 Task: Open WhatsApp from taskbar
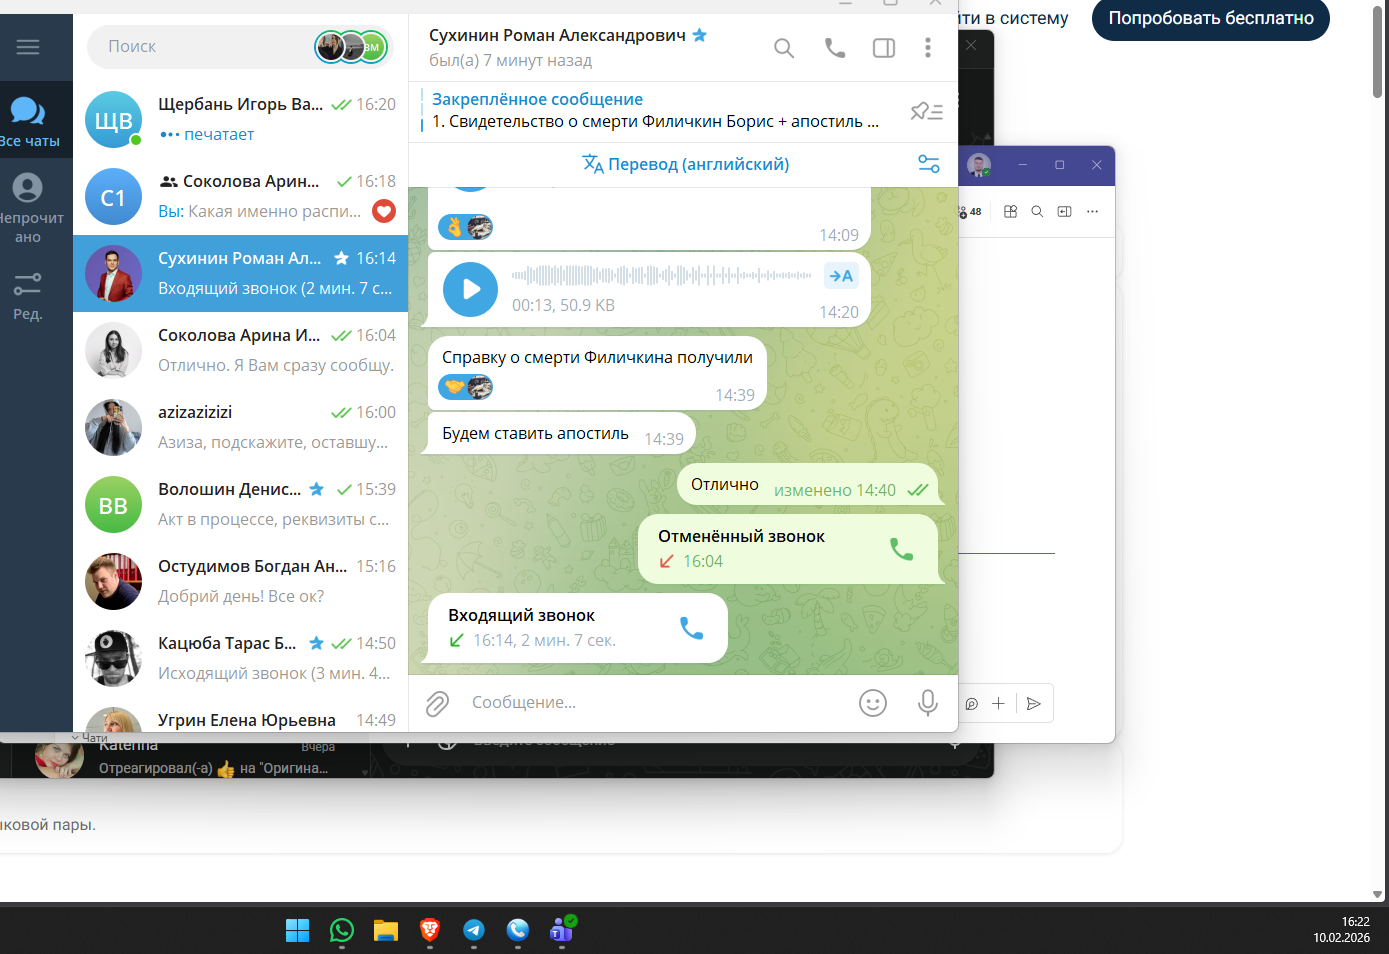[342, 930]
